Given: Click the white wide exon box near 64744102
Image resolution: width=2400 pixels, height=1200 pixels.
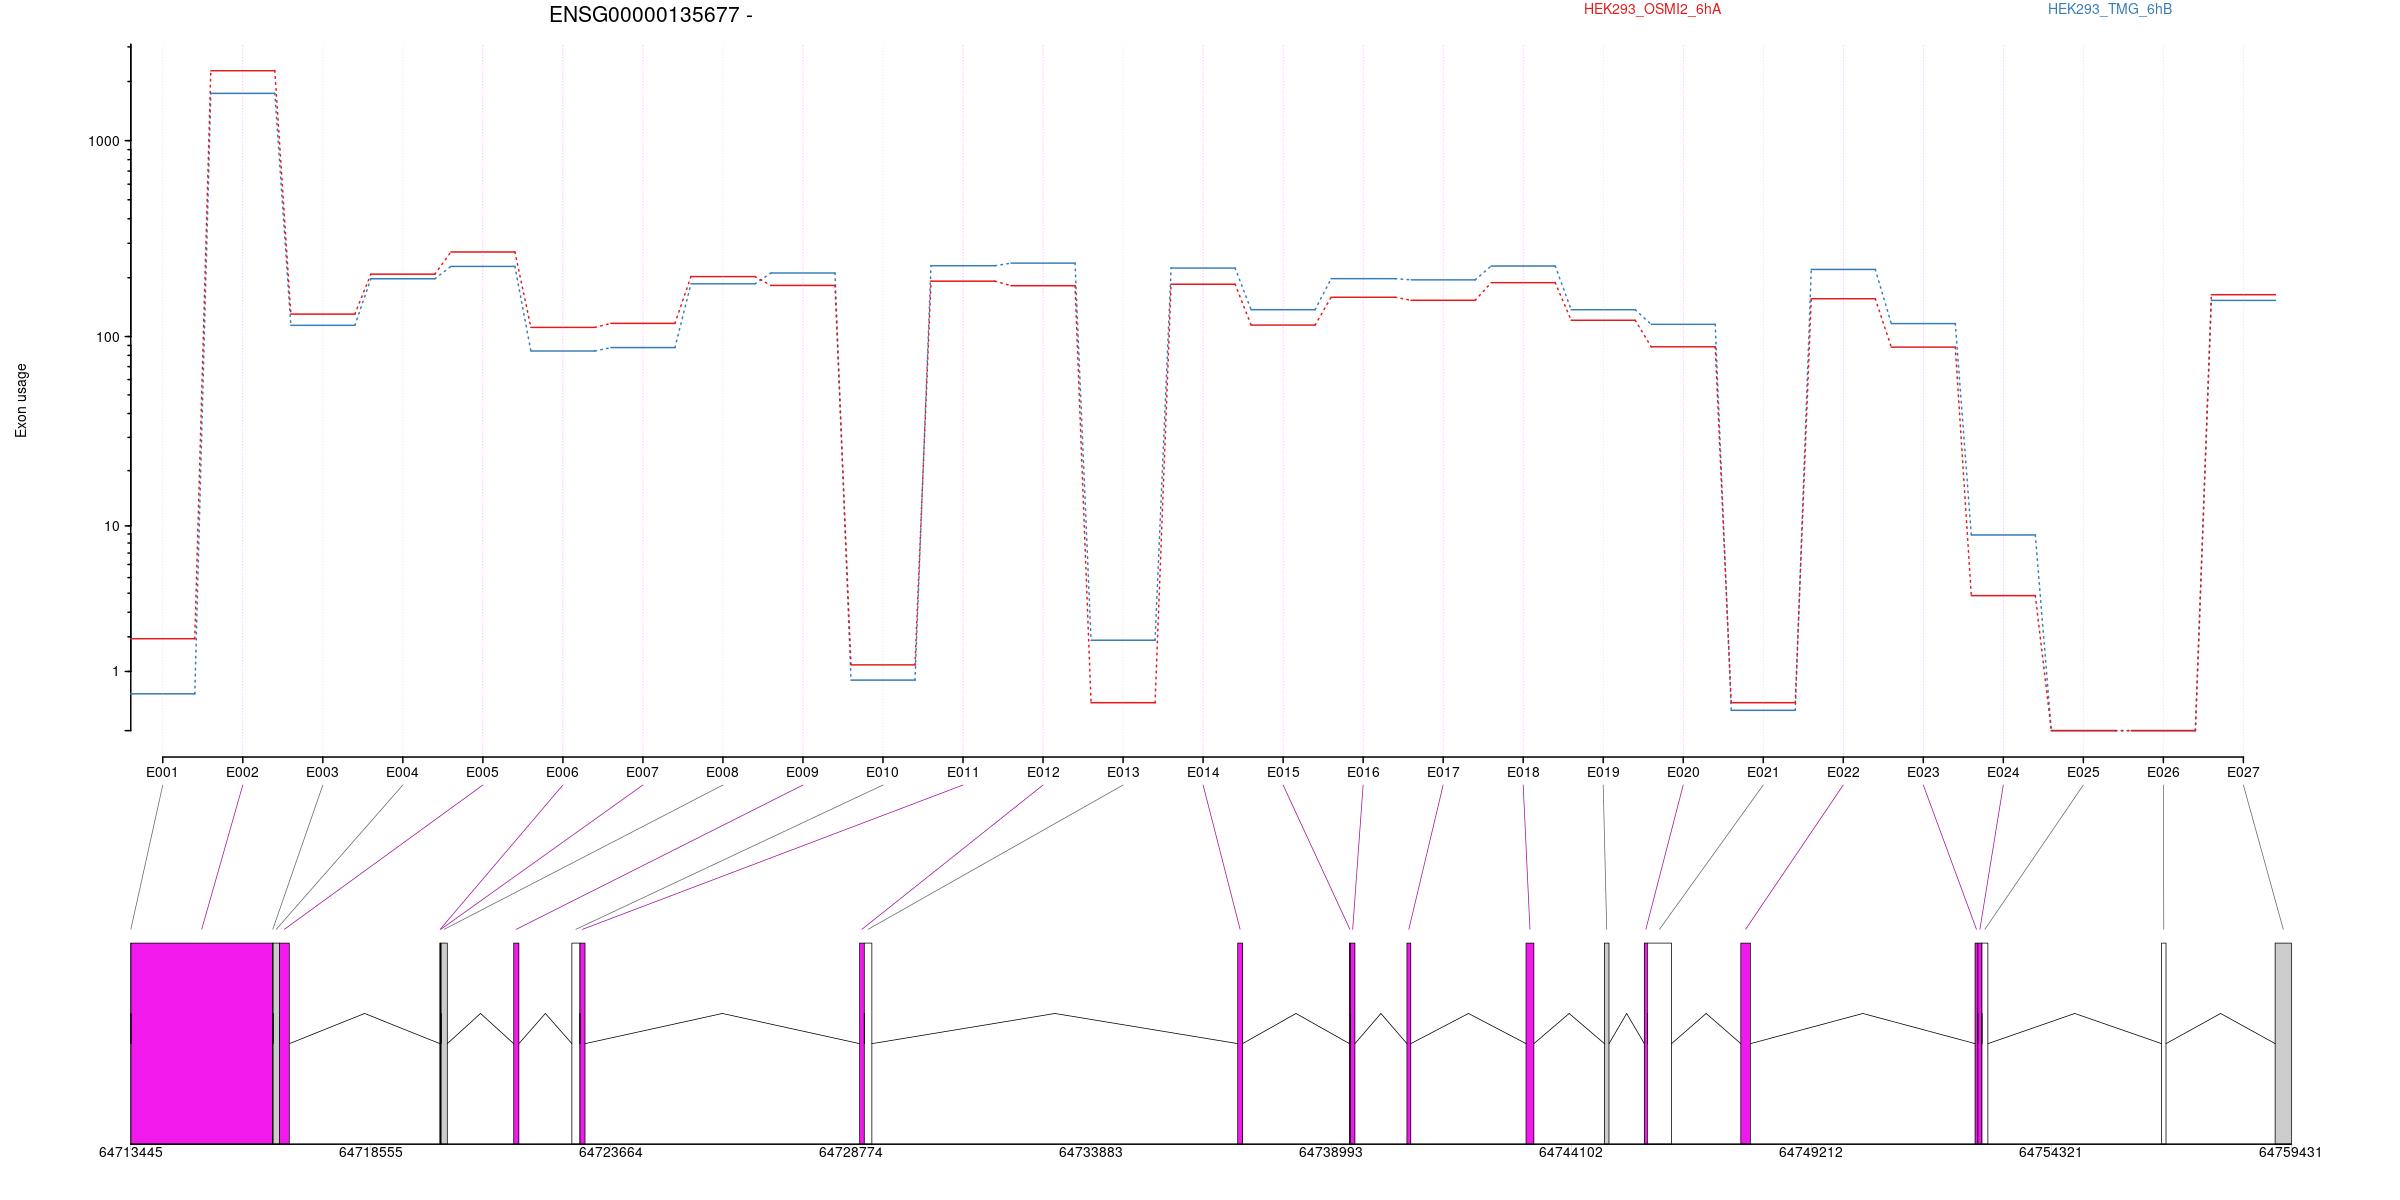Looking at the screenshot, I should (1659, 1043).
